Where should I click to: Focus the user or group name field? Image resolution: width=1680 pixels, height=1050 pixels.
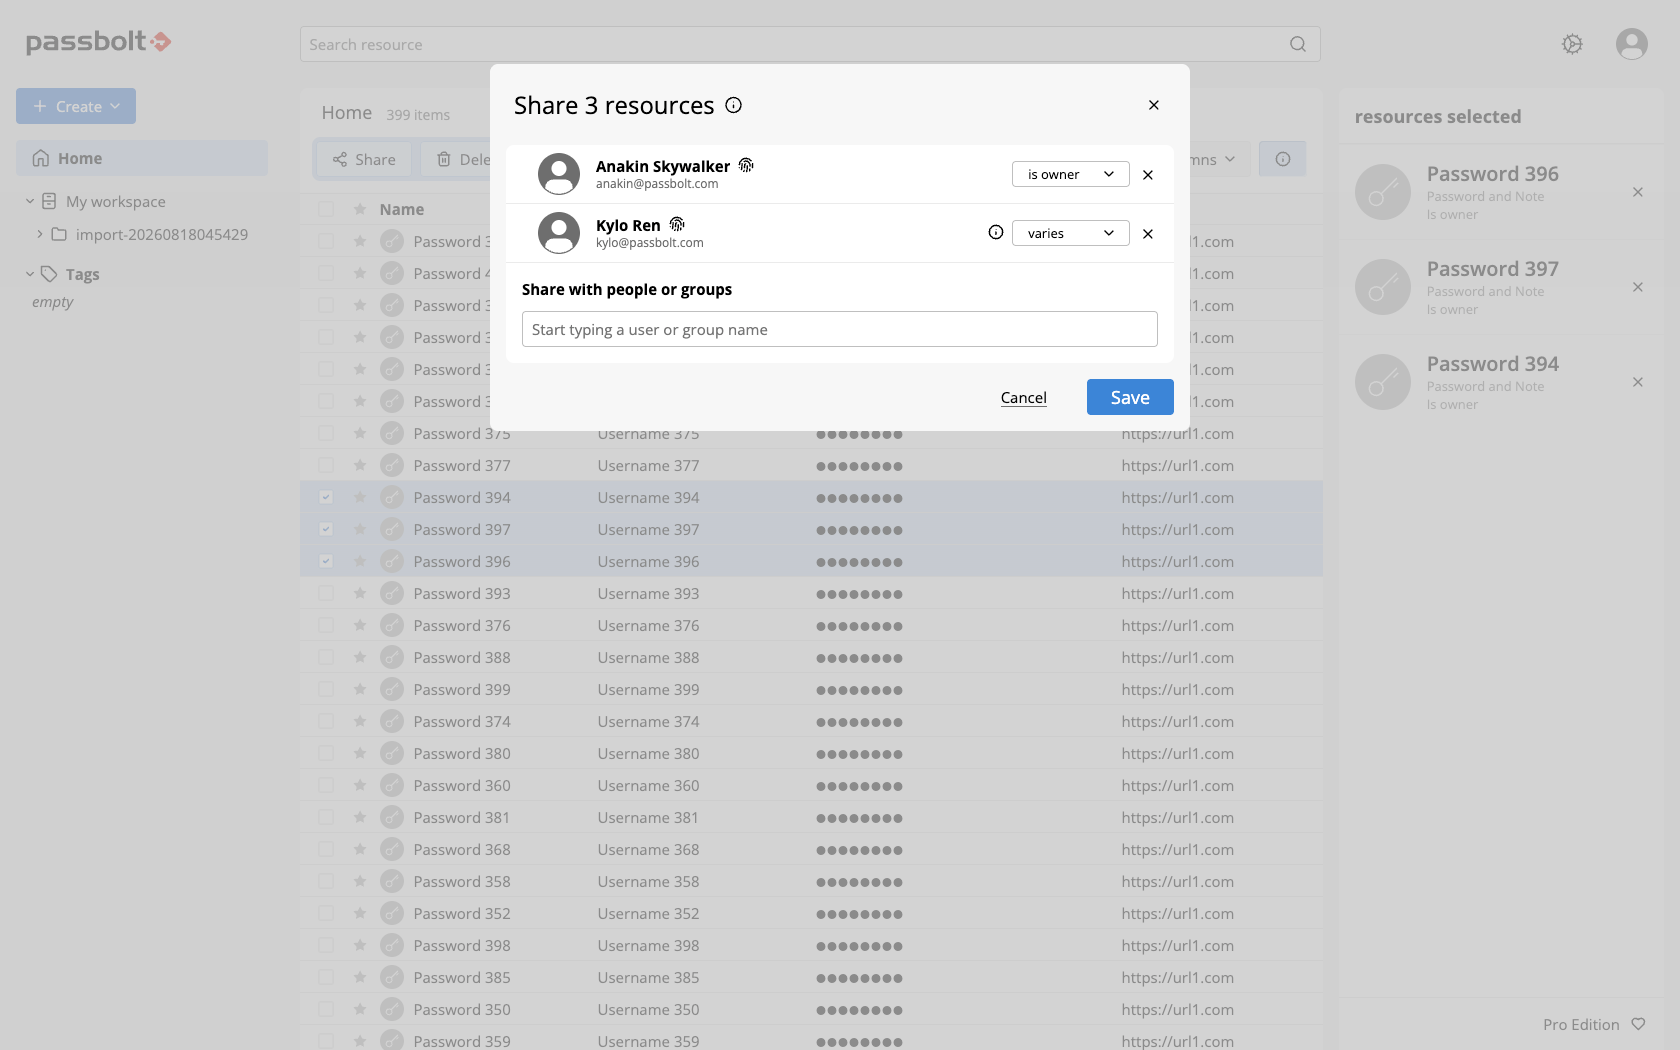point(840,329)
